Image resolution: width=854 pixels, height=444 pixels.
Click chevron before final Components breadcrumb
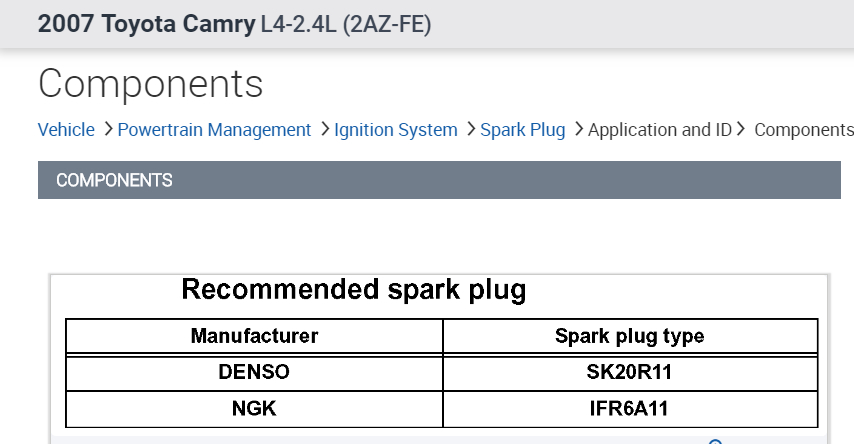click(x=742, y=130)
